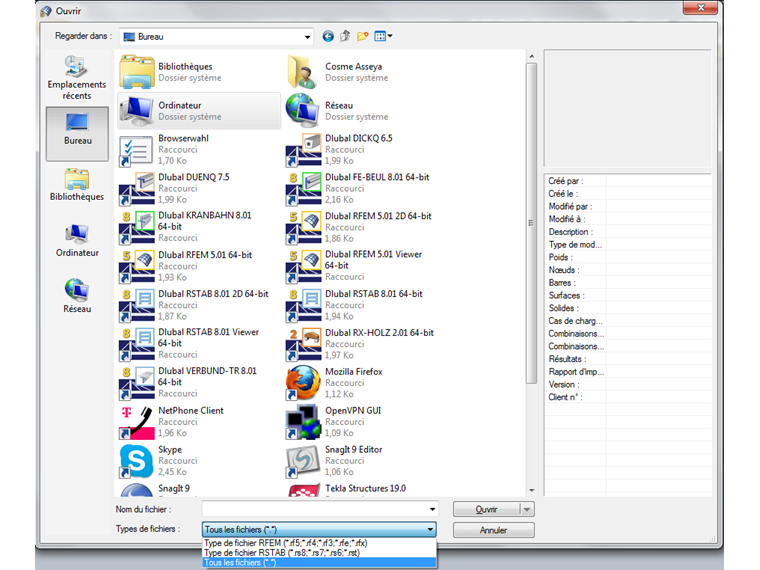Screen dimensions: 760x570
Task: Open the view menu icon in toolbar
Action: click(x=383, y=36)
